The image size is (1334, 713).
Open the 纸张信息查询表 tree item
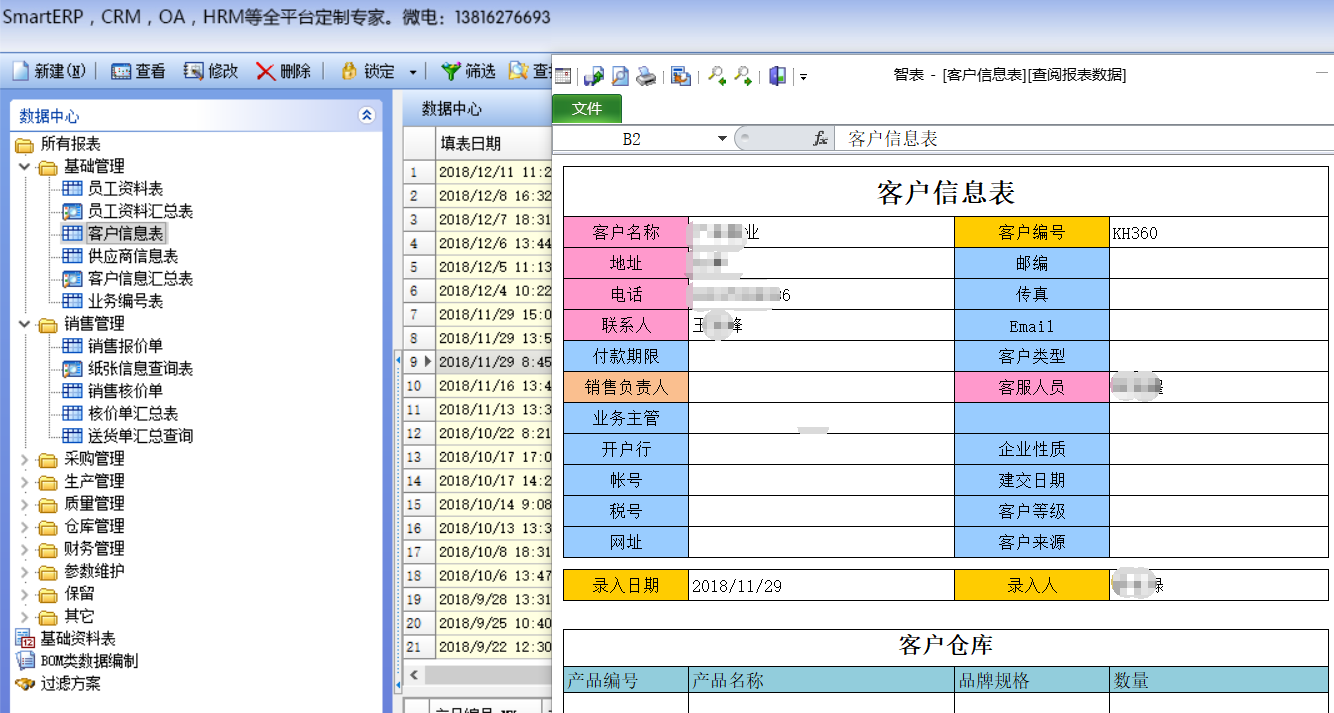[127, 369]
